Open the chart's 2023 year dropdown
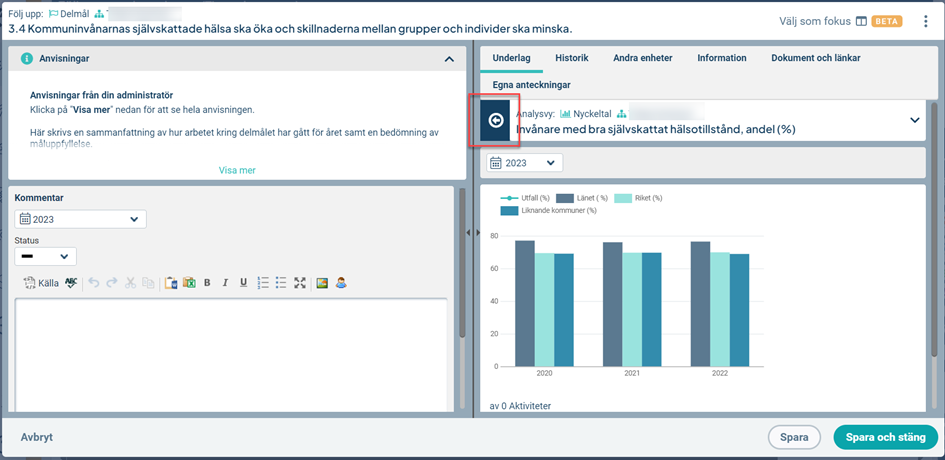Viewport: 945px width, 460px height. [x=525, y=163]
